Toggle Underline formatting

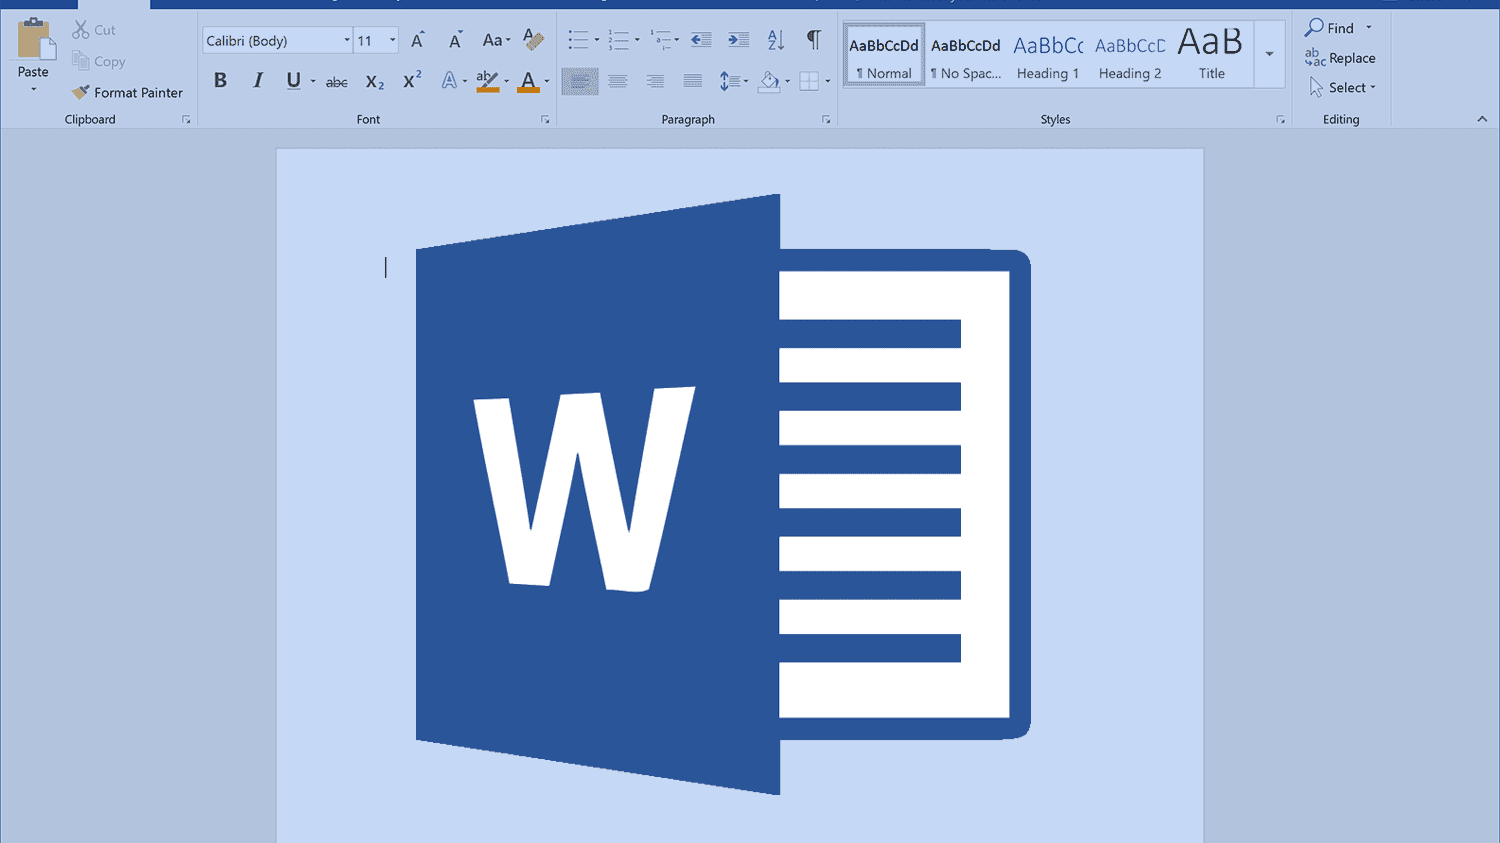293,81
